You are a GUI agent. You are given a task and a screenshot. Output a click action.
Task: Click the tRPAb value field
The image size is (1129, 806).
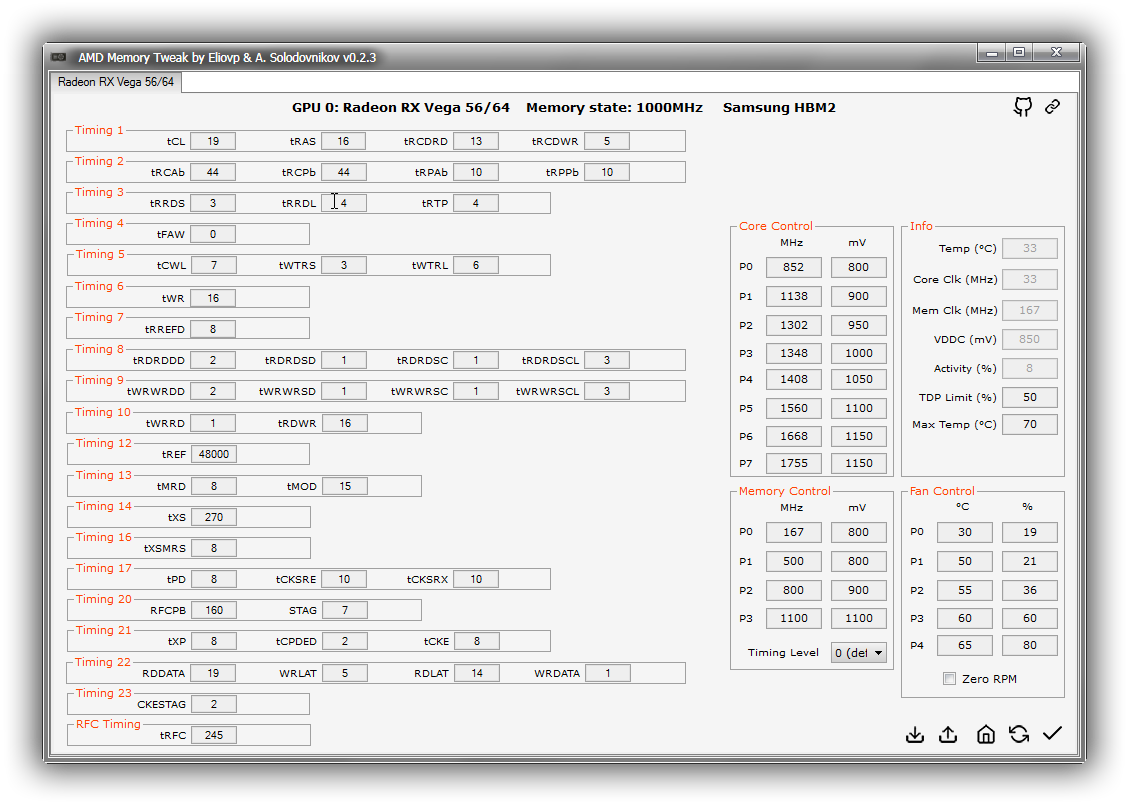click(476, 172)
